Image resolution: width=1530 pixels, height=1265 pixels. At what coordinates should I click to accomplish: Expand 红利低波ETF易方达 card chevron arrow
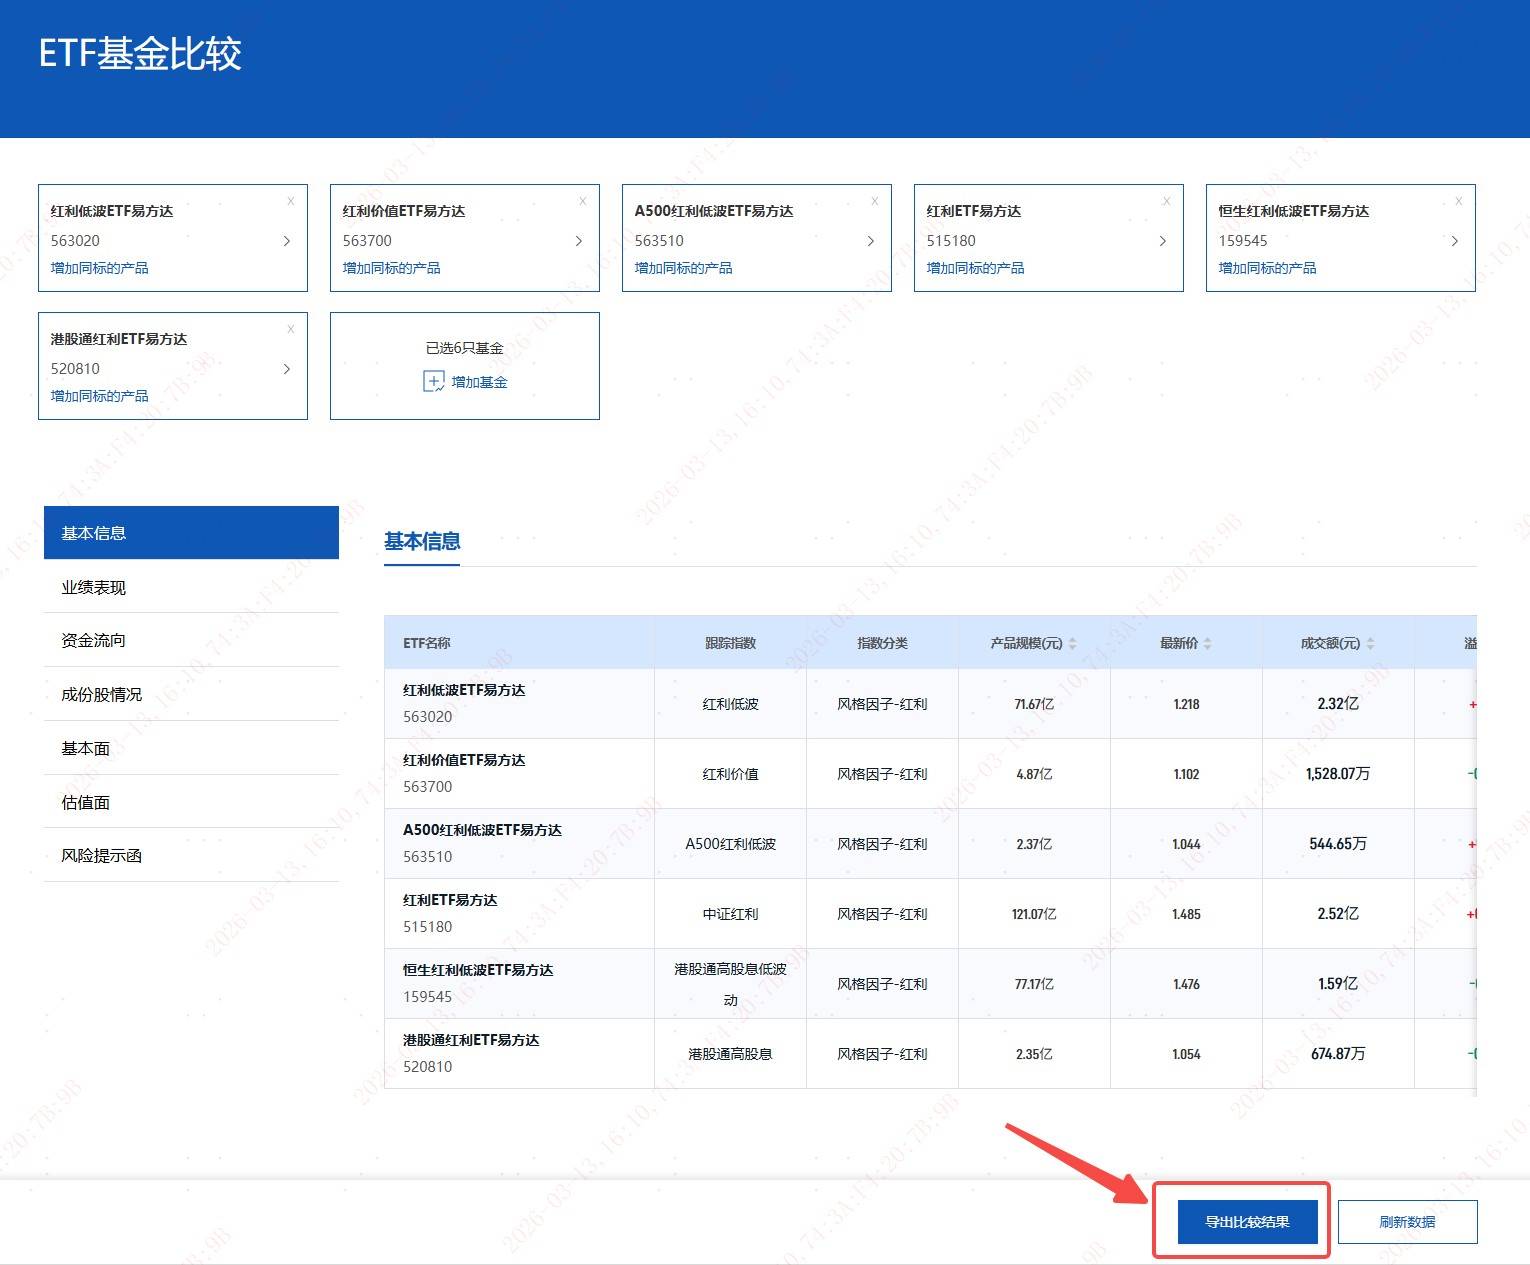coord(287,241)
